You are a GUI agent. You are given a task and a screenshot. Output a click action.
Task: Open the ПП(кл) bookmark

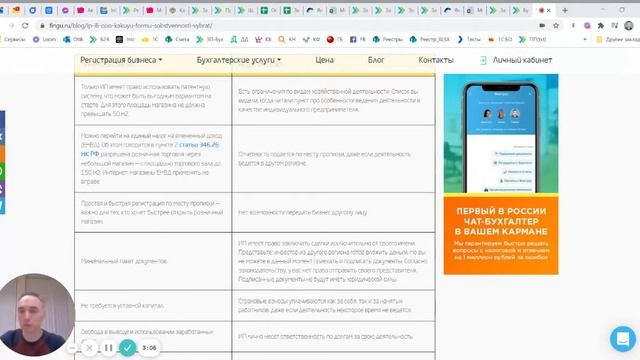pos(533,40)
